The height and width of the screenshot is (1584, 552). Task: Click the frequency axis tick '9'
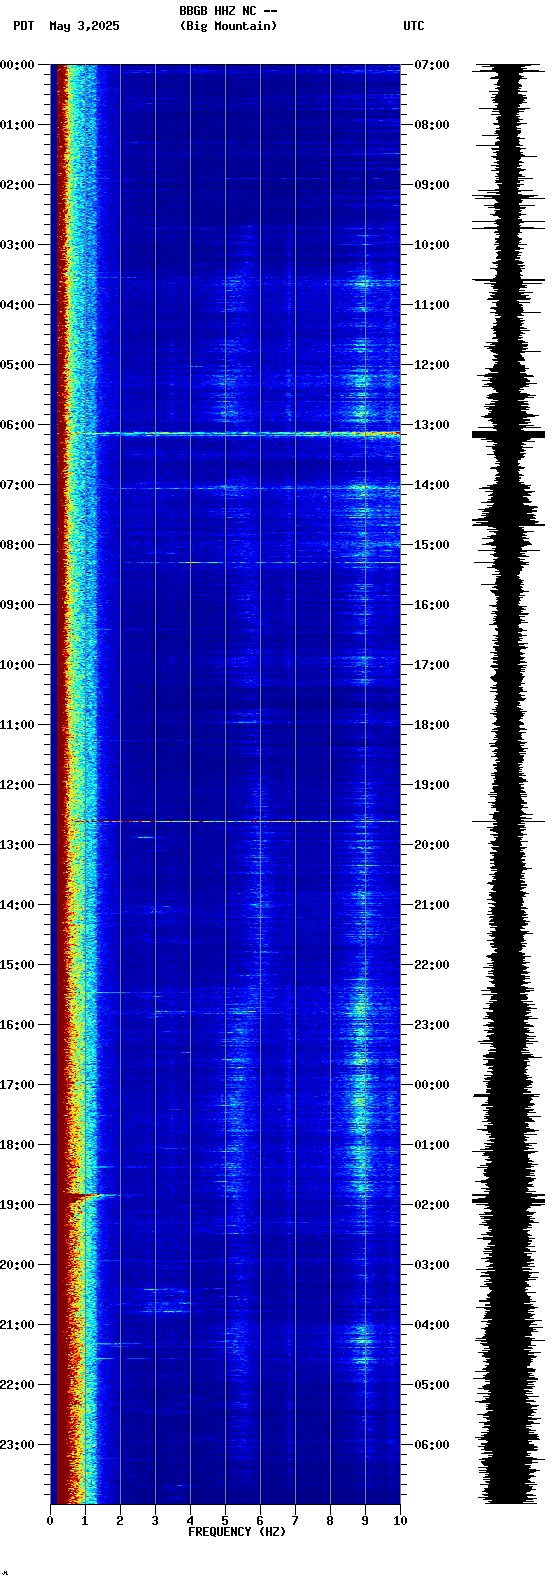pyautogui.click(x=365, y=1521)
